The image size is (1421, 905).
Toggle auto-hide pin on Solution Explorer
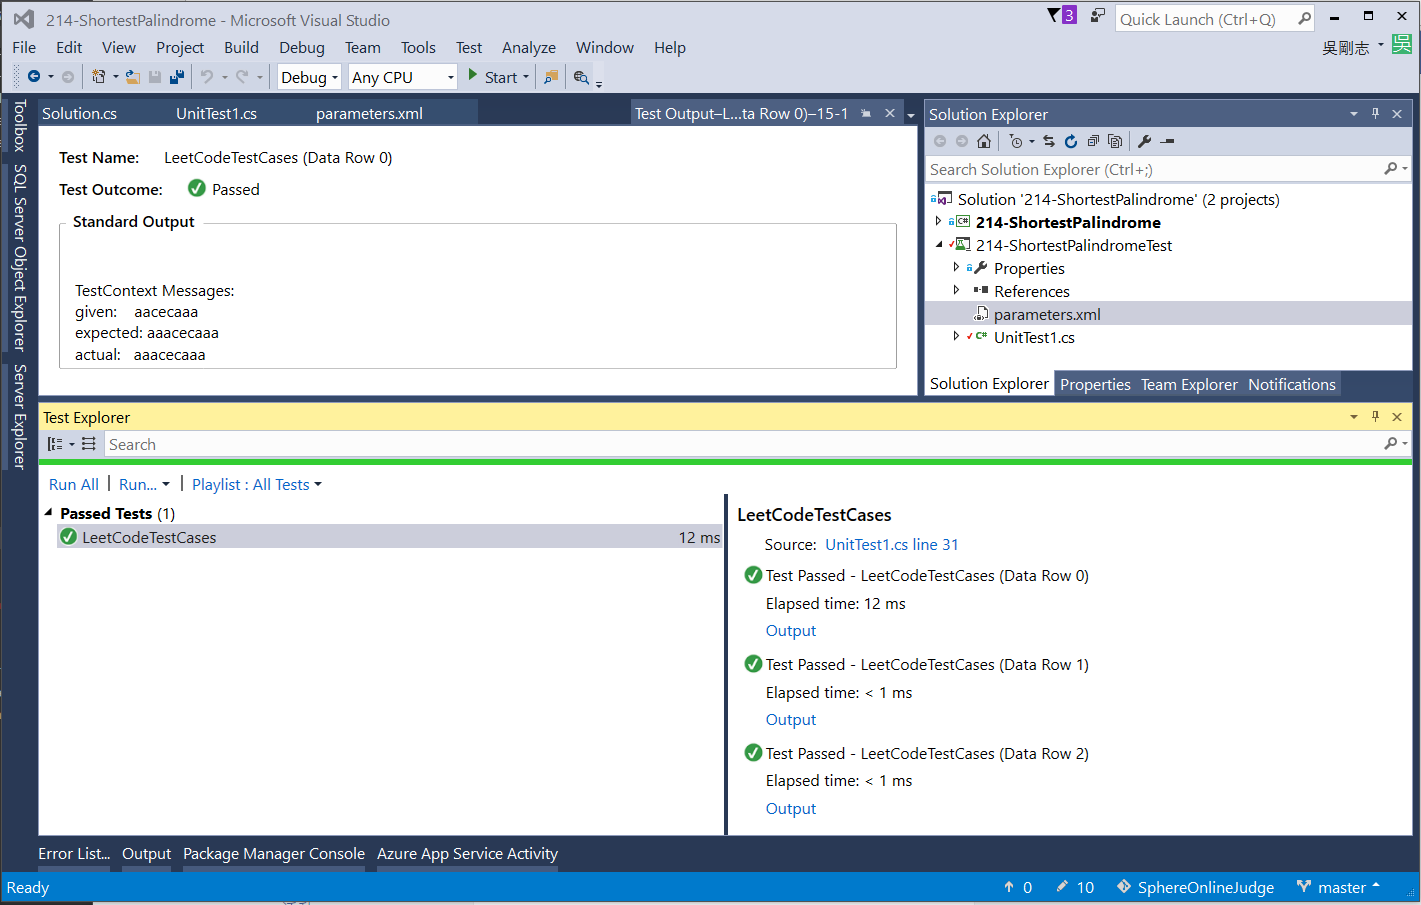click(x=1375, y=114)
